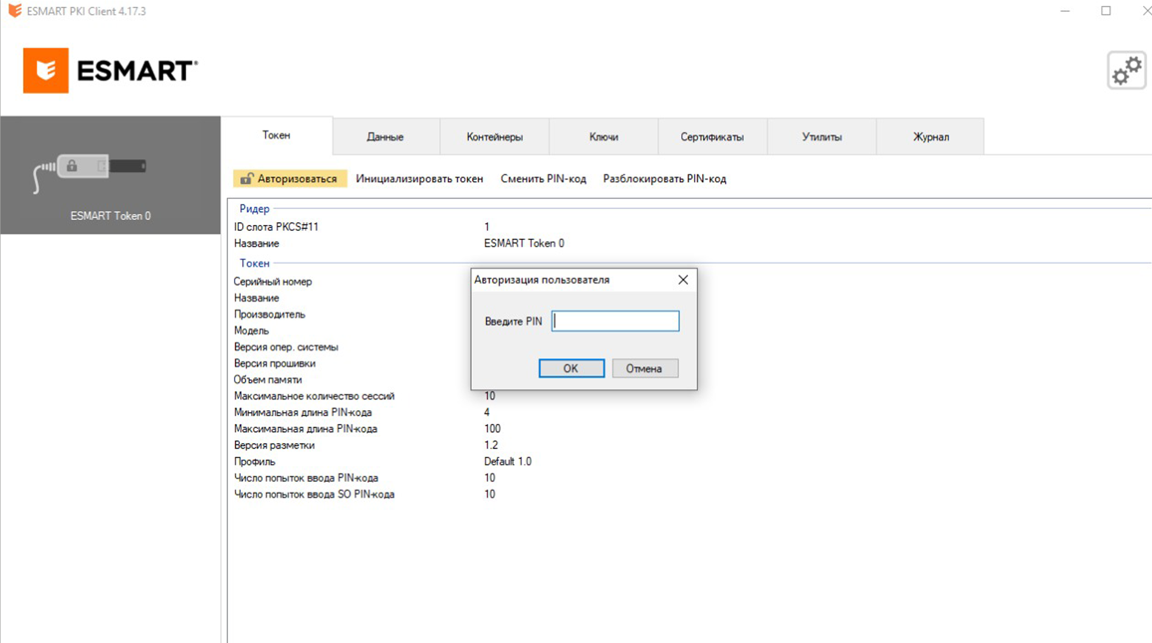The height and width of the screenshot is (643, 1152).
Task: Click Отмена in the PIN dialog
Action: (644, 368)
